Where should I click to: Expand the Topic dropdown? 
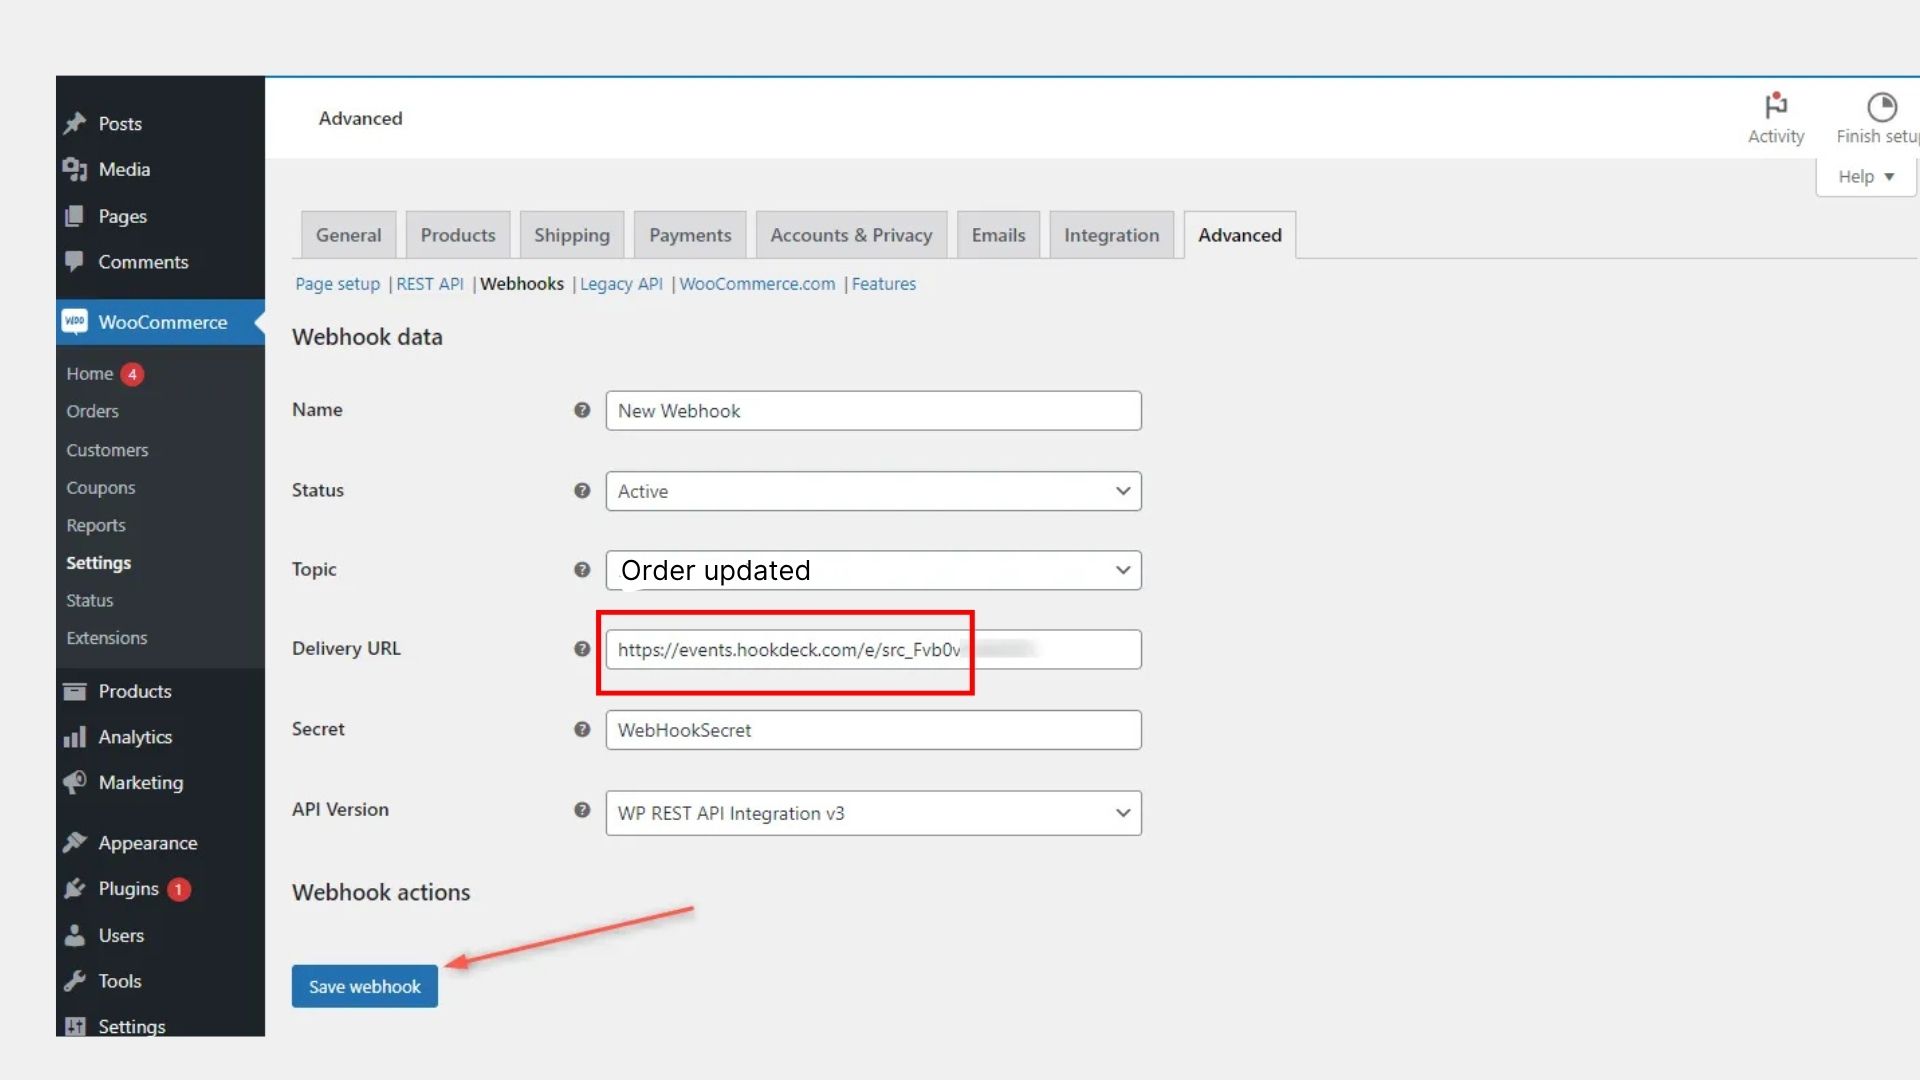click(873, 570)
